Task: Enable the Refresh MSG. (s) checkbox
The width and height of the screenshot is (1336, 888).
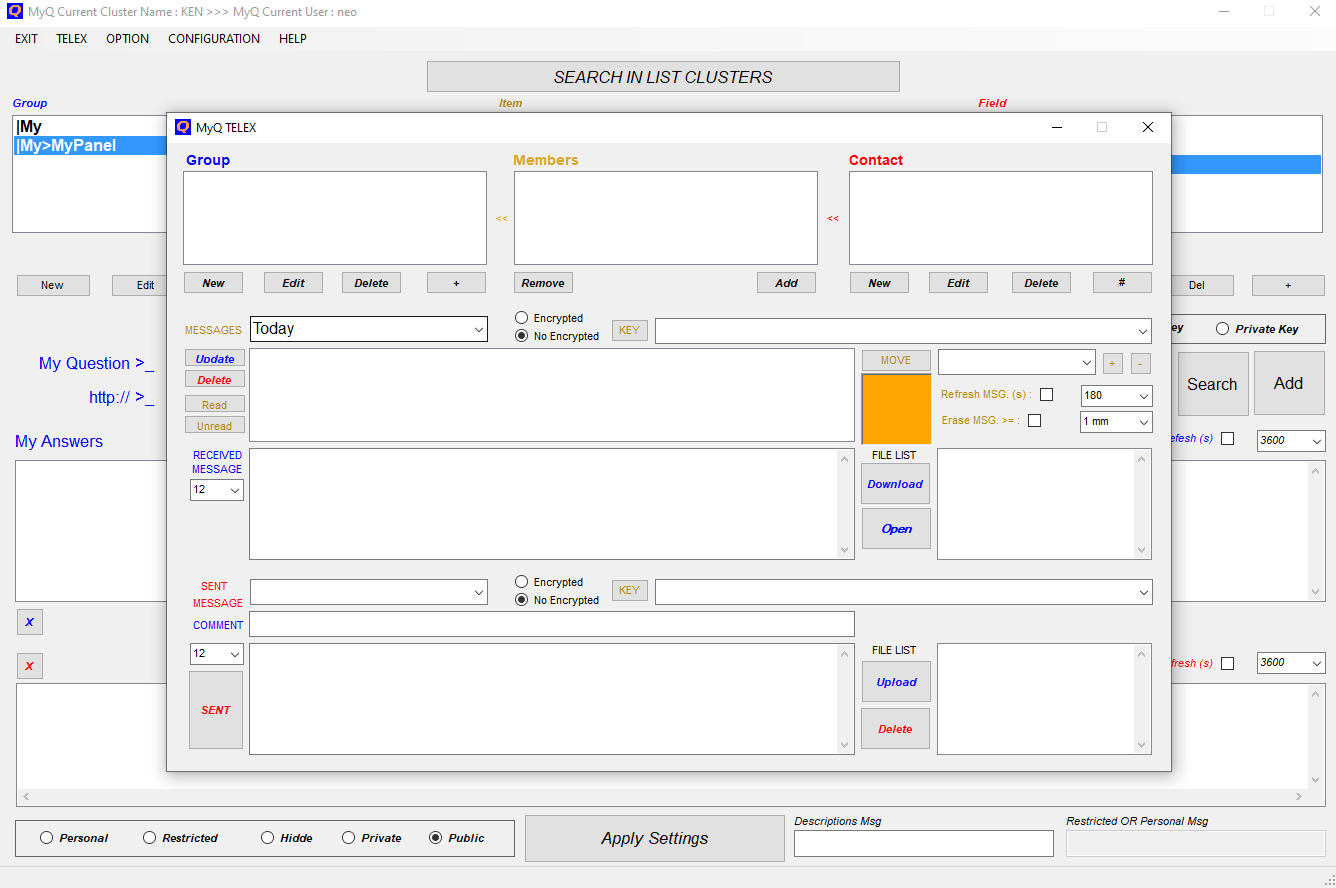Action: click(1046, 394)
